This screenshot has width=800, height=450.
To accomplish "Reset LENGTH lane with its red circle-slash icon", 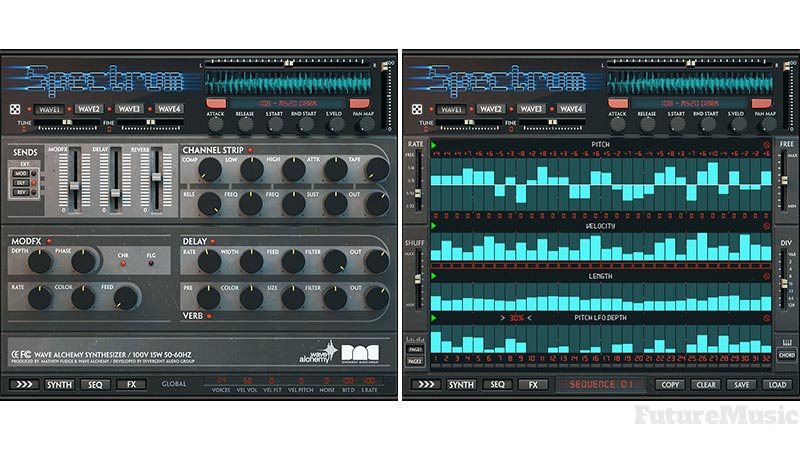I will (766, 276).
